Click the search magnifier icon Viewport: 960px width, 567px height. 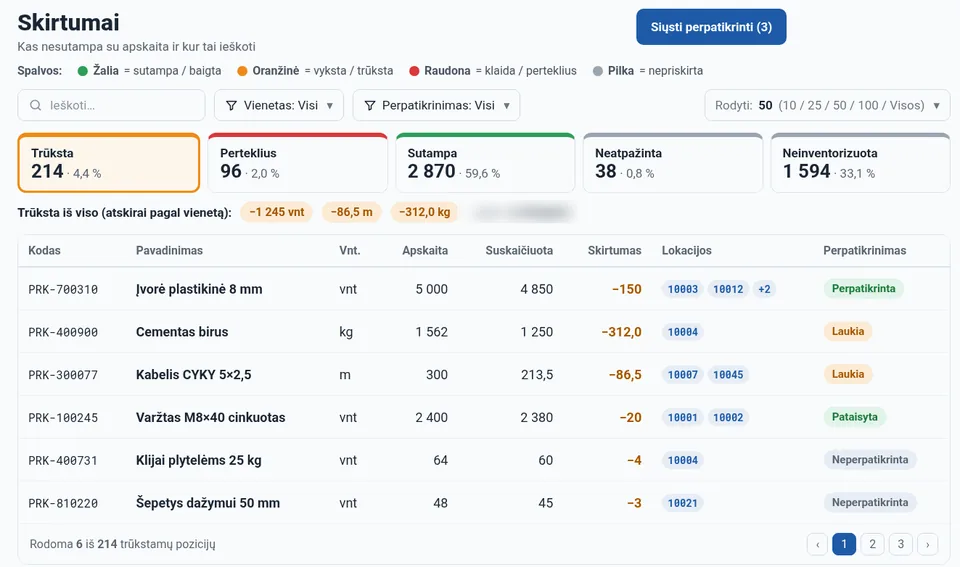pos(36,105)
